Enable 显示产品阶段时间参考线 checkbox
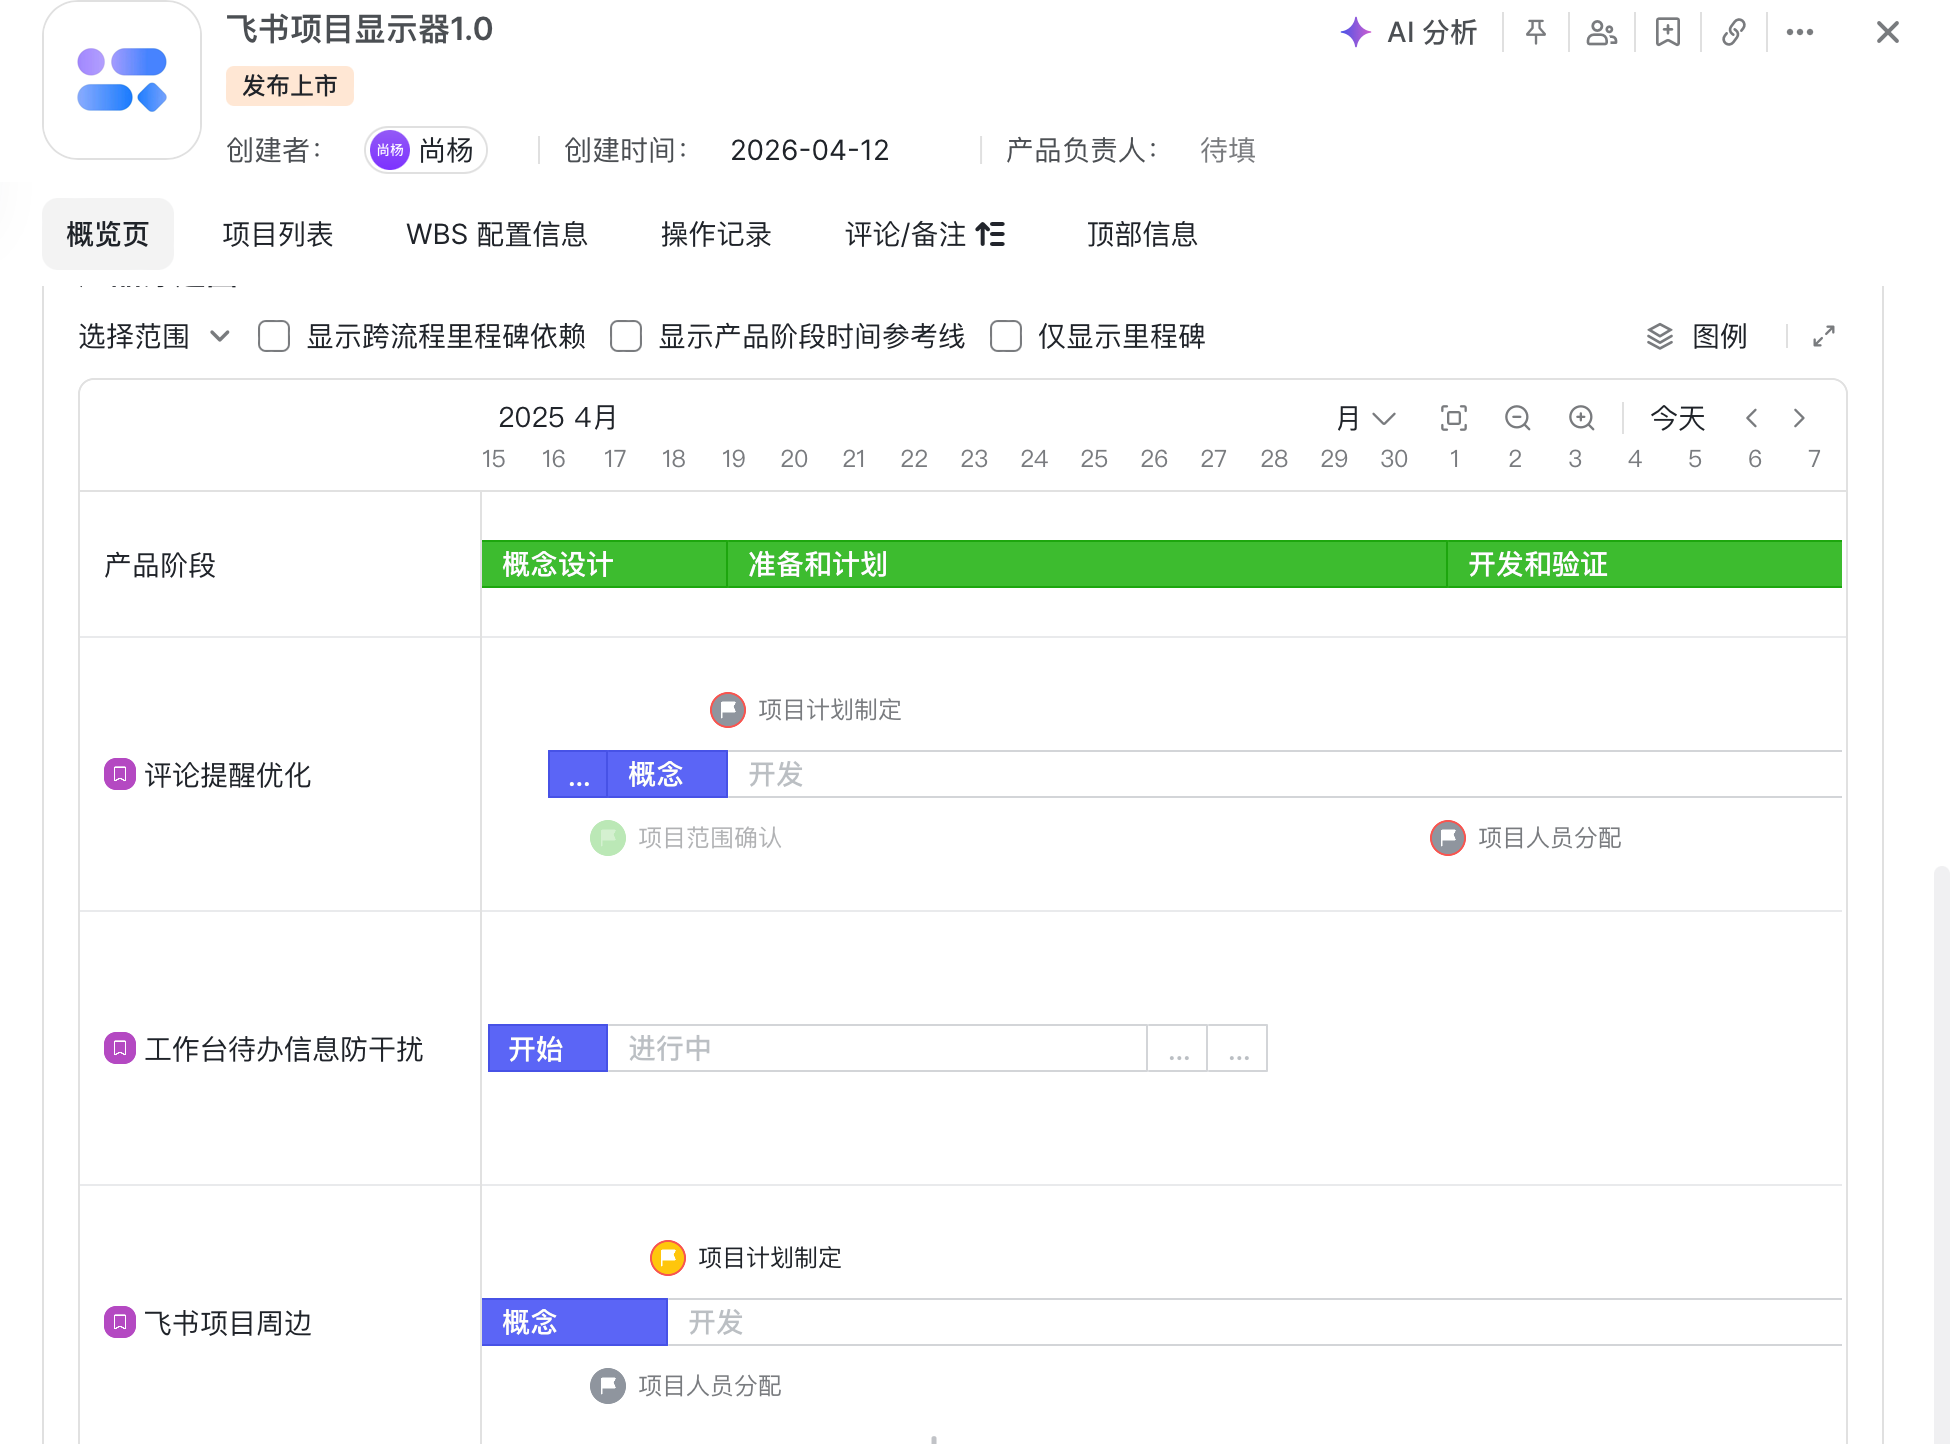Screen dimensions: 1950x1444 coord(626,336)
